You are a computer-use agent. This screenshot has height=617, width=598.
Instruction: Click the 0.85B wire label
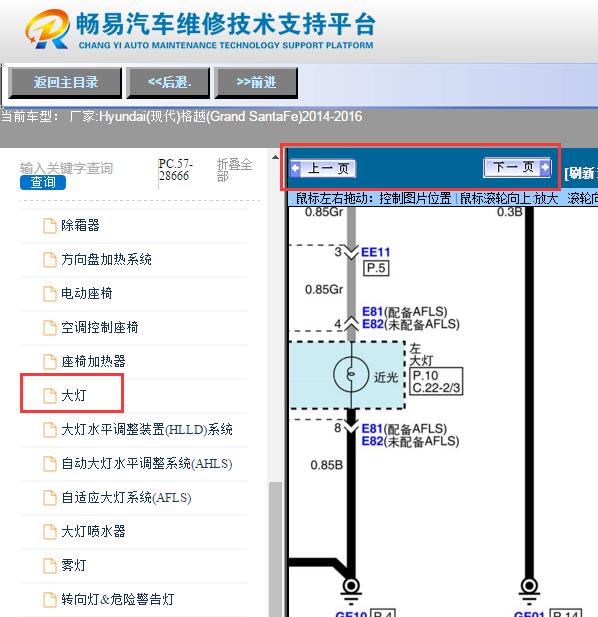[x=327, y=465]
